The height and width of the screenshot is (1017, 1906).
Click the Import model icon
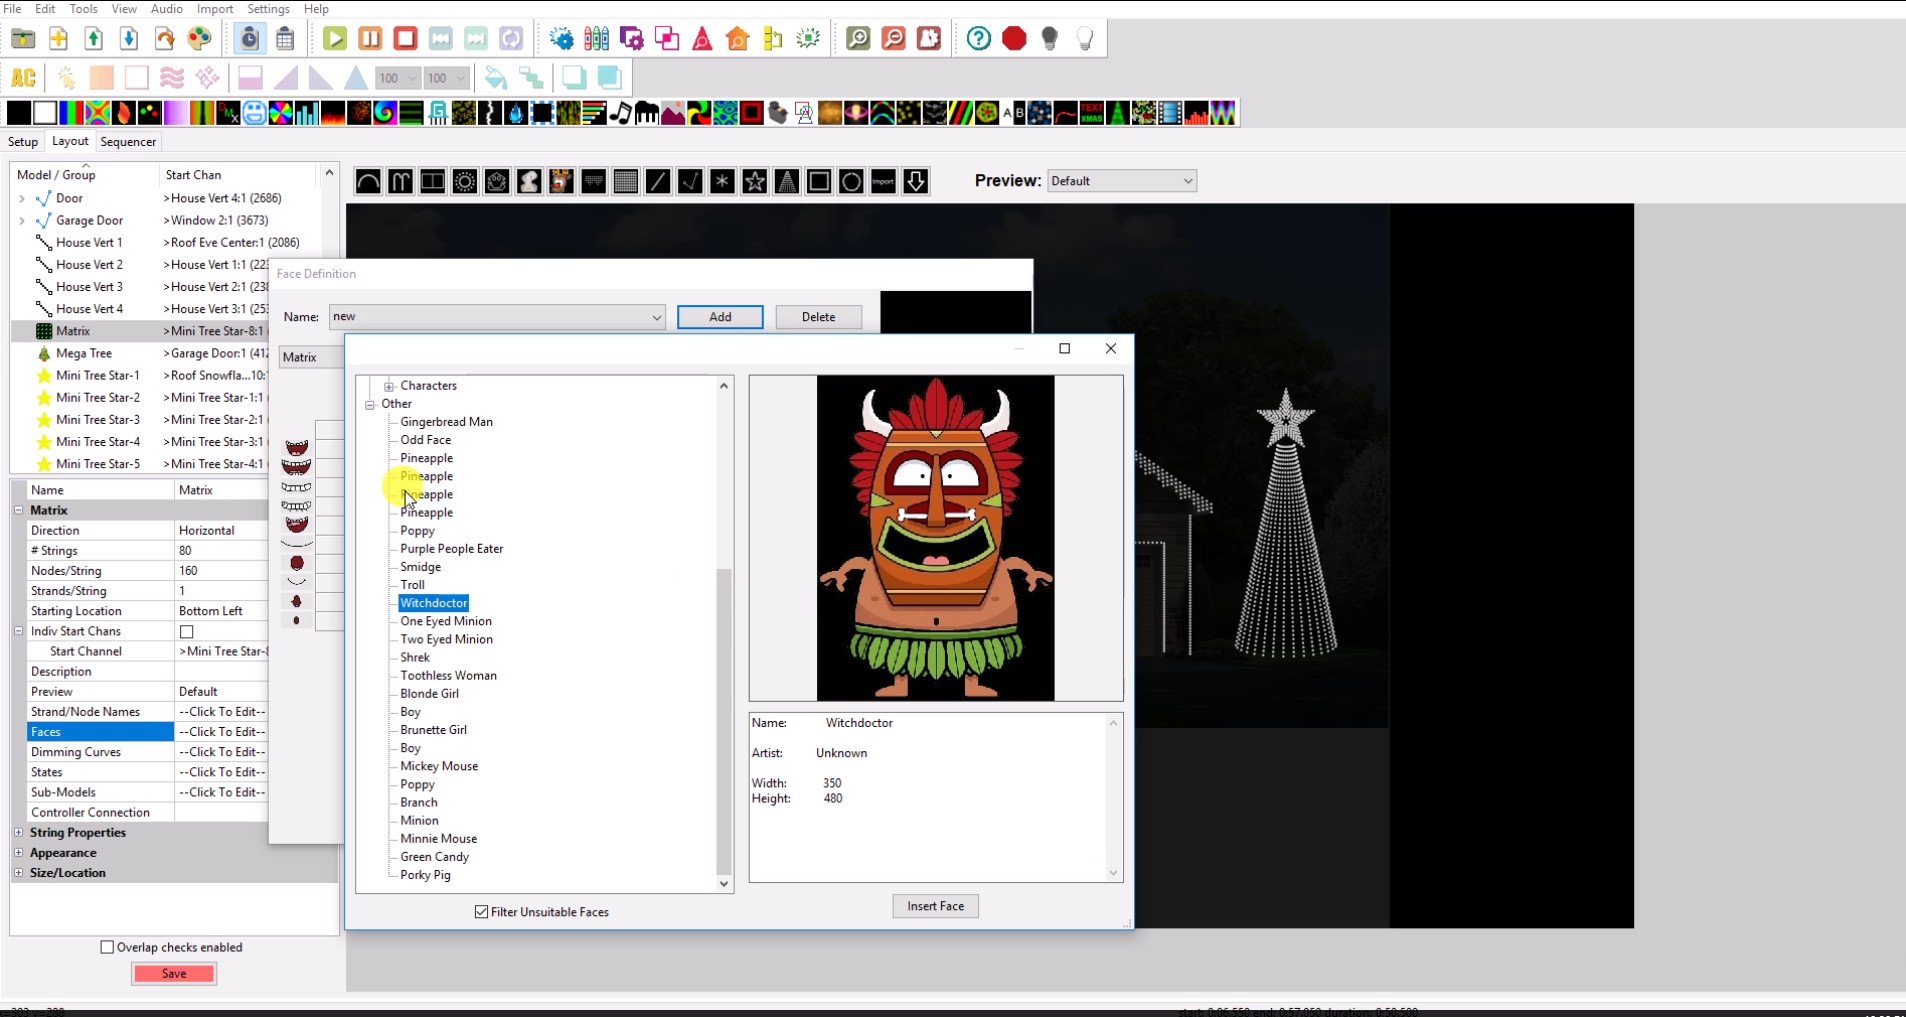pos(883,181)
